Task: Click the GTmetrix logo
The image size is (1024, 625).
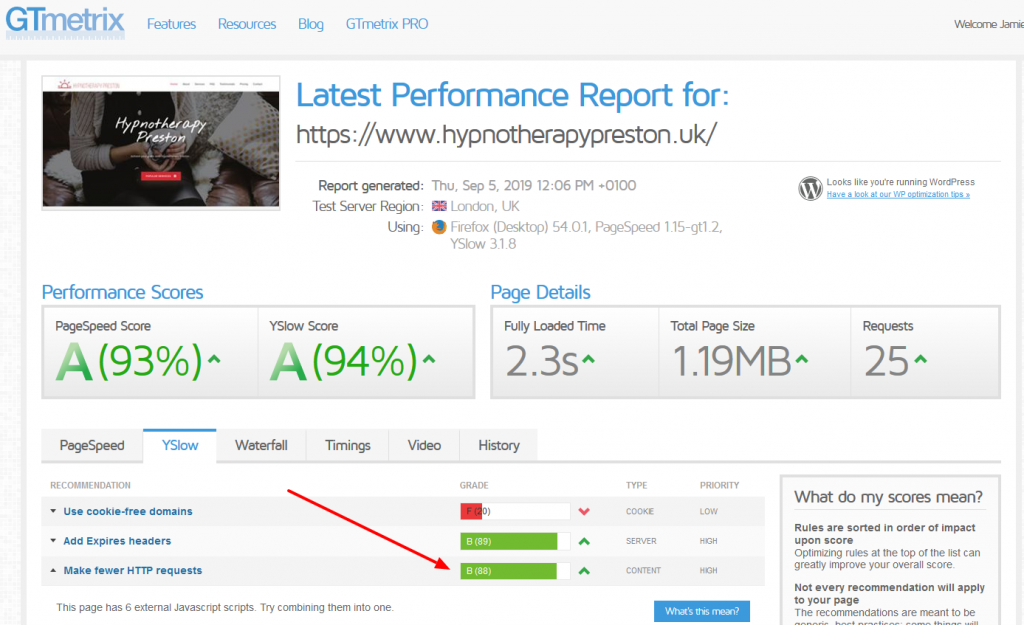Action: pos(65,22)
